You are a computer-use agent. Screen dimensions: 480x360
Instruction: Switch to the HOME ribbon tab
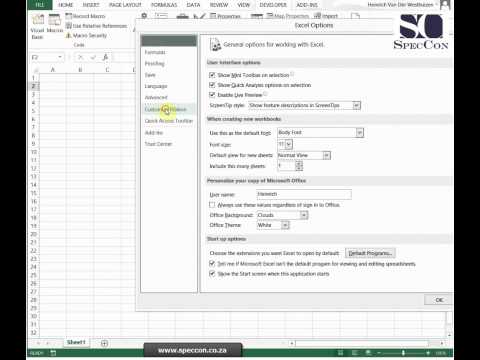tap(66, 5)
